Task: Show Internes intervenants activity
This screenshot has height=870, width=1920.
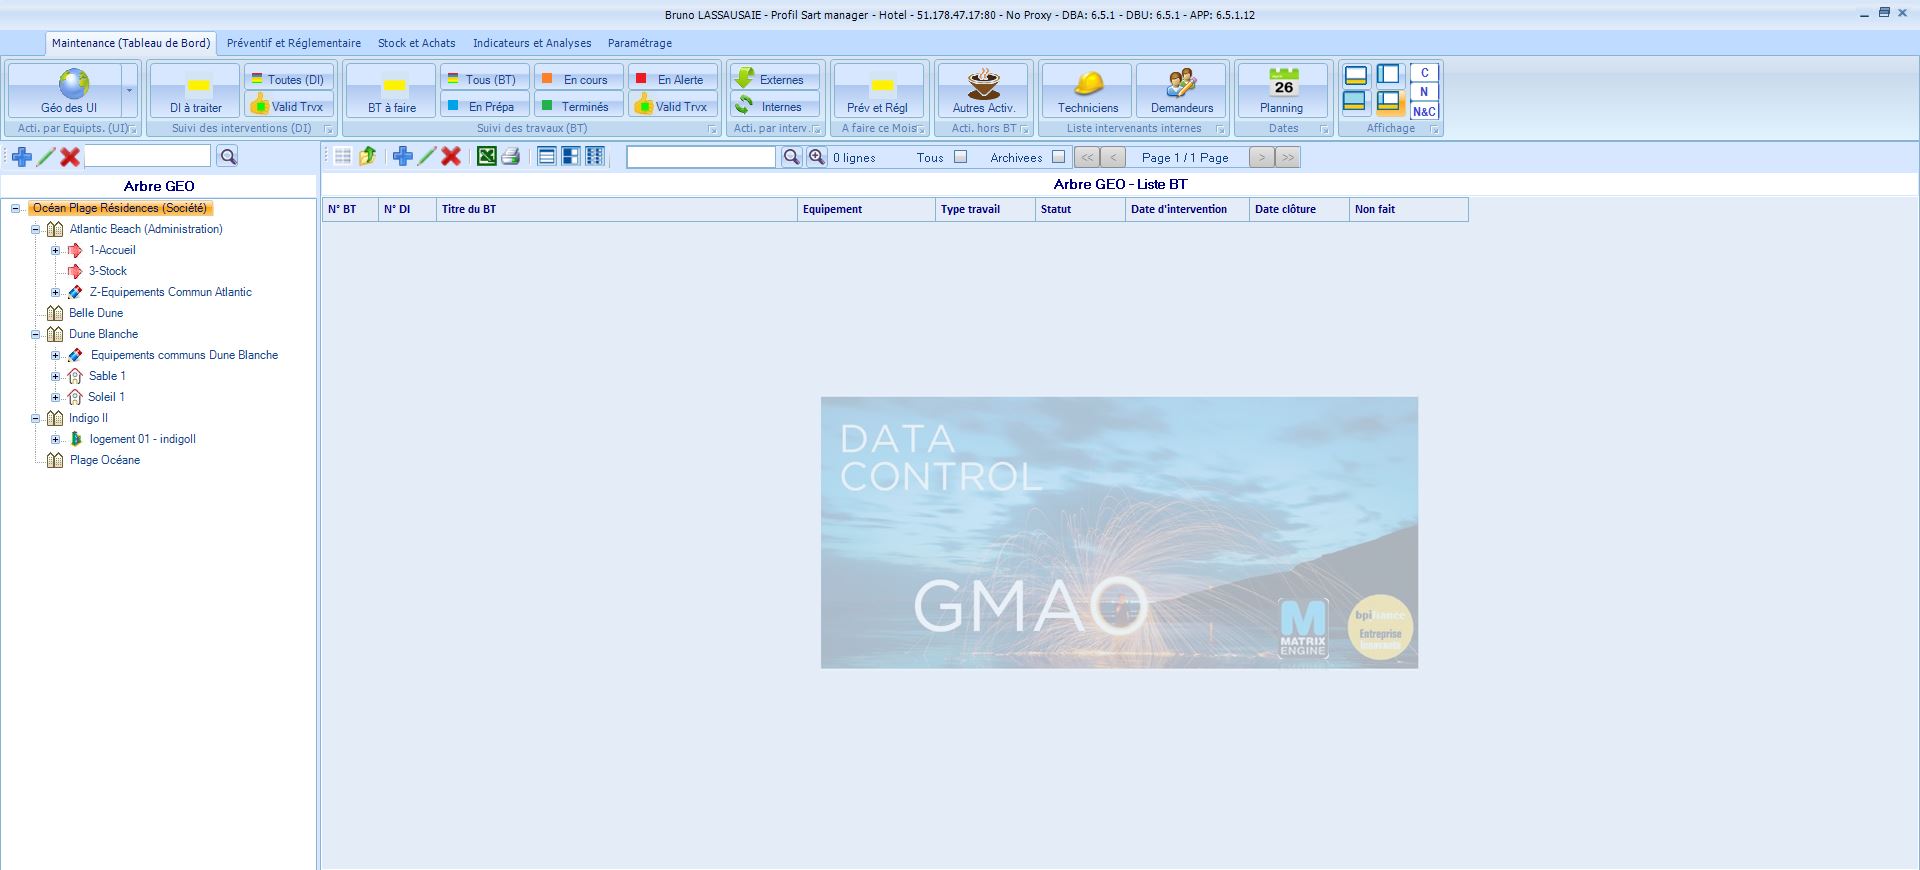Action: coord(775,106)
